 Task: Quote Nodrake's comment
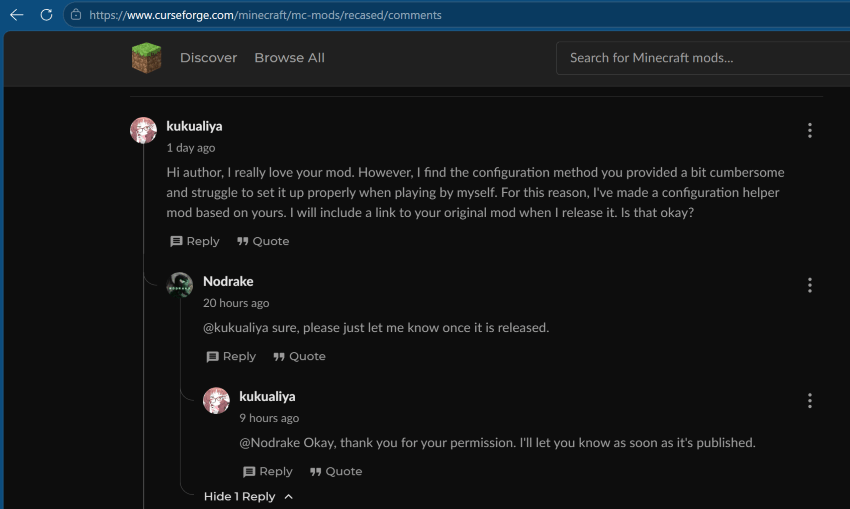pos(299,356)
